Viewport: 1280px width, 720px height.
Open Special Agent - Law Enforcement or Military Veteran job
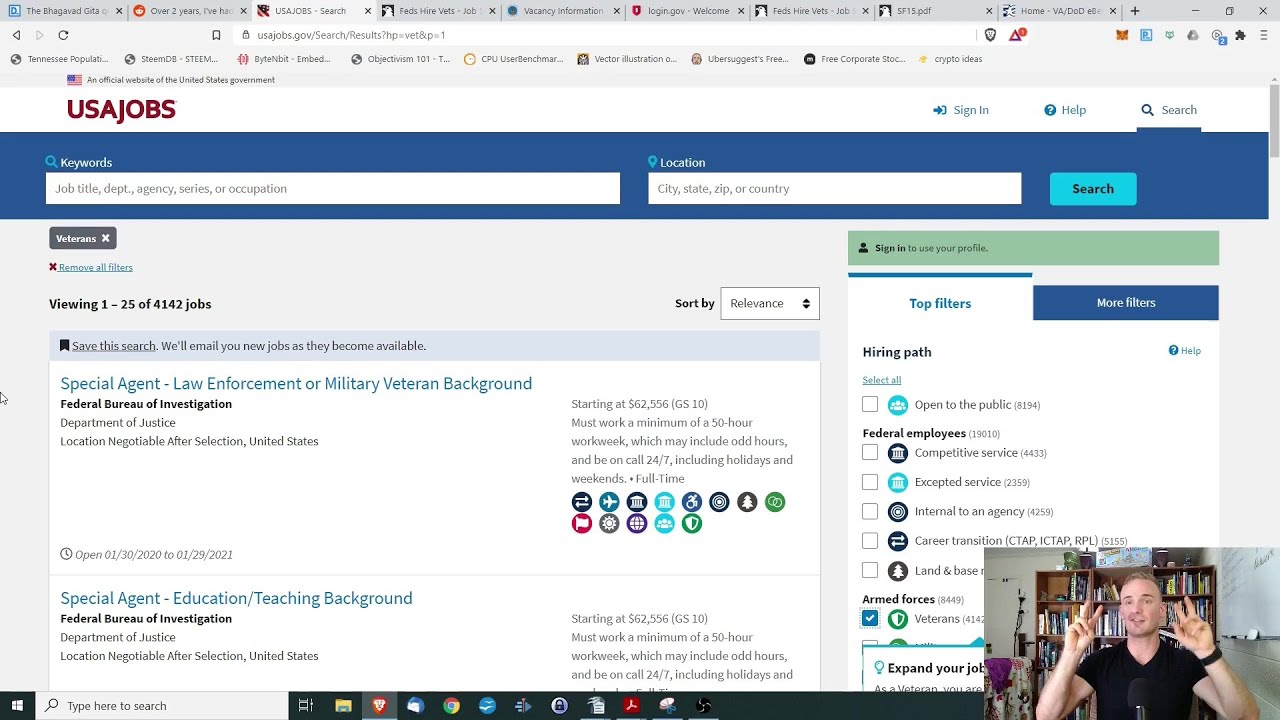pyautogui.click(x=296, y=384)
